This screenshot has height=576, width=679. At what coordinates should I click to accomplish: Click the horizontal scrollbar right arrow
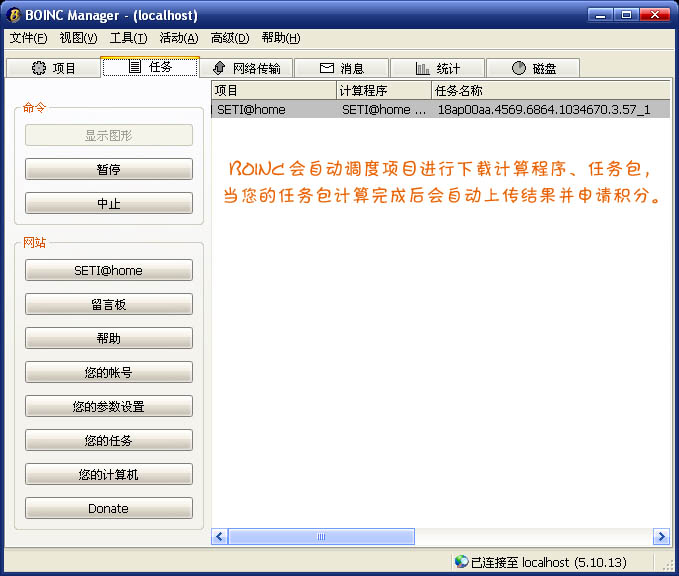tap(661, 537)
